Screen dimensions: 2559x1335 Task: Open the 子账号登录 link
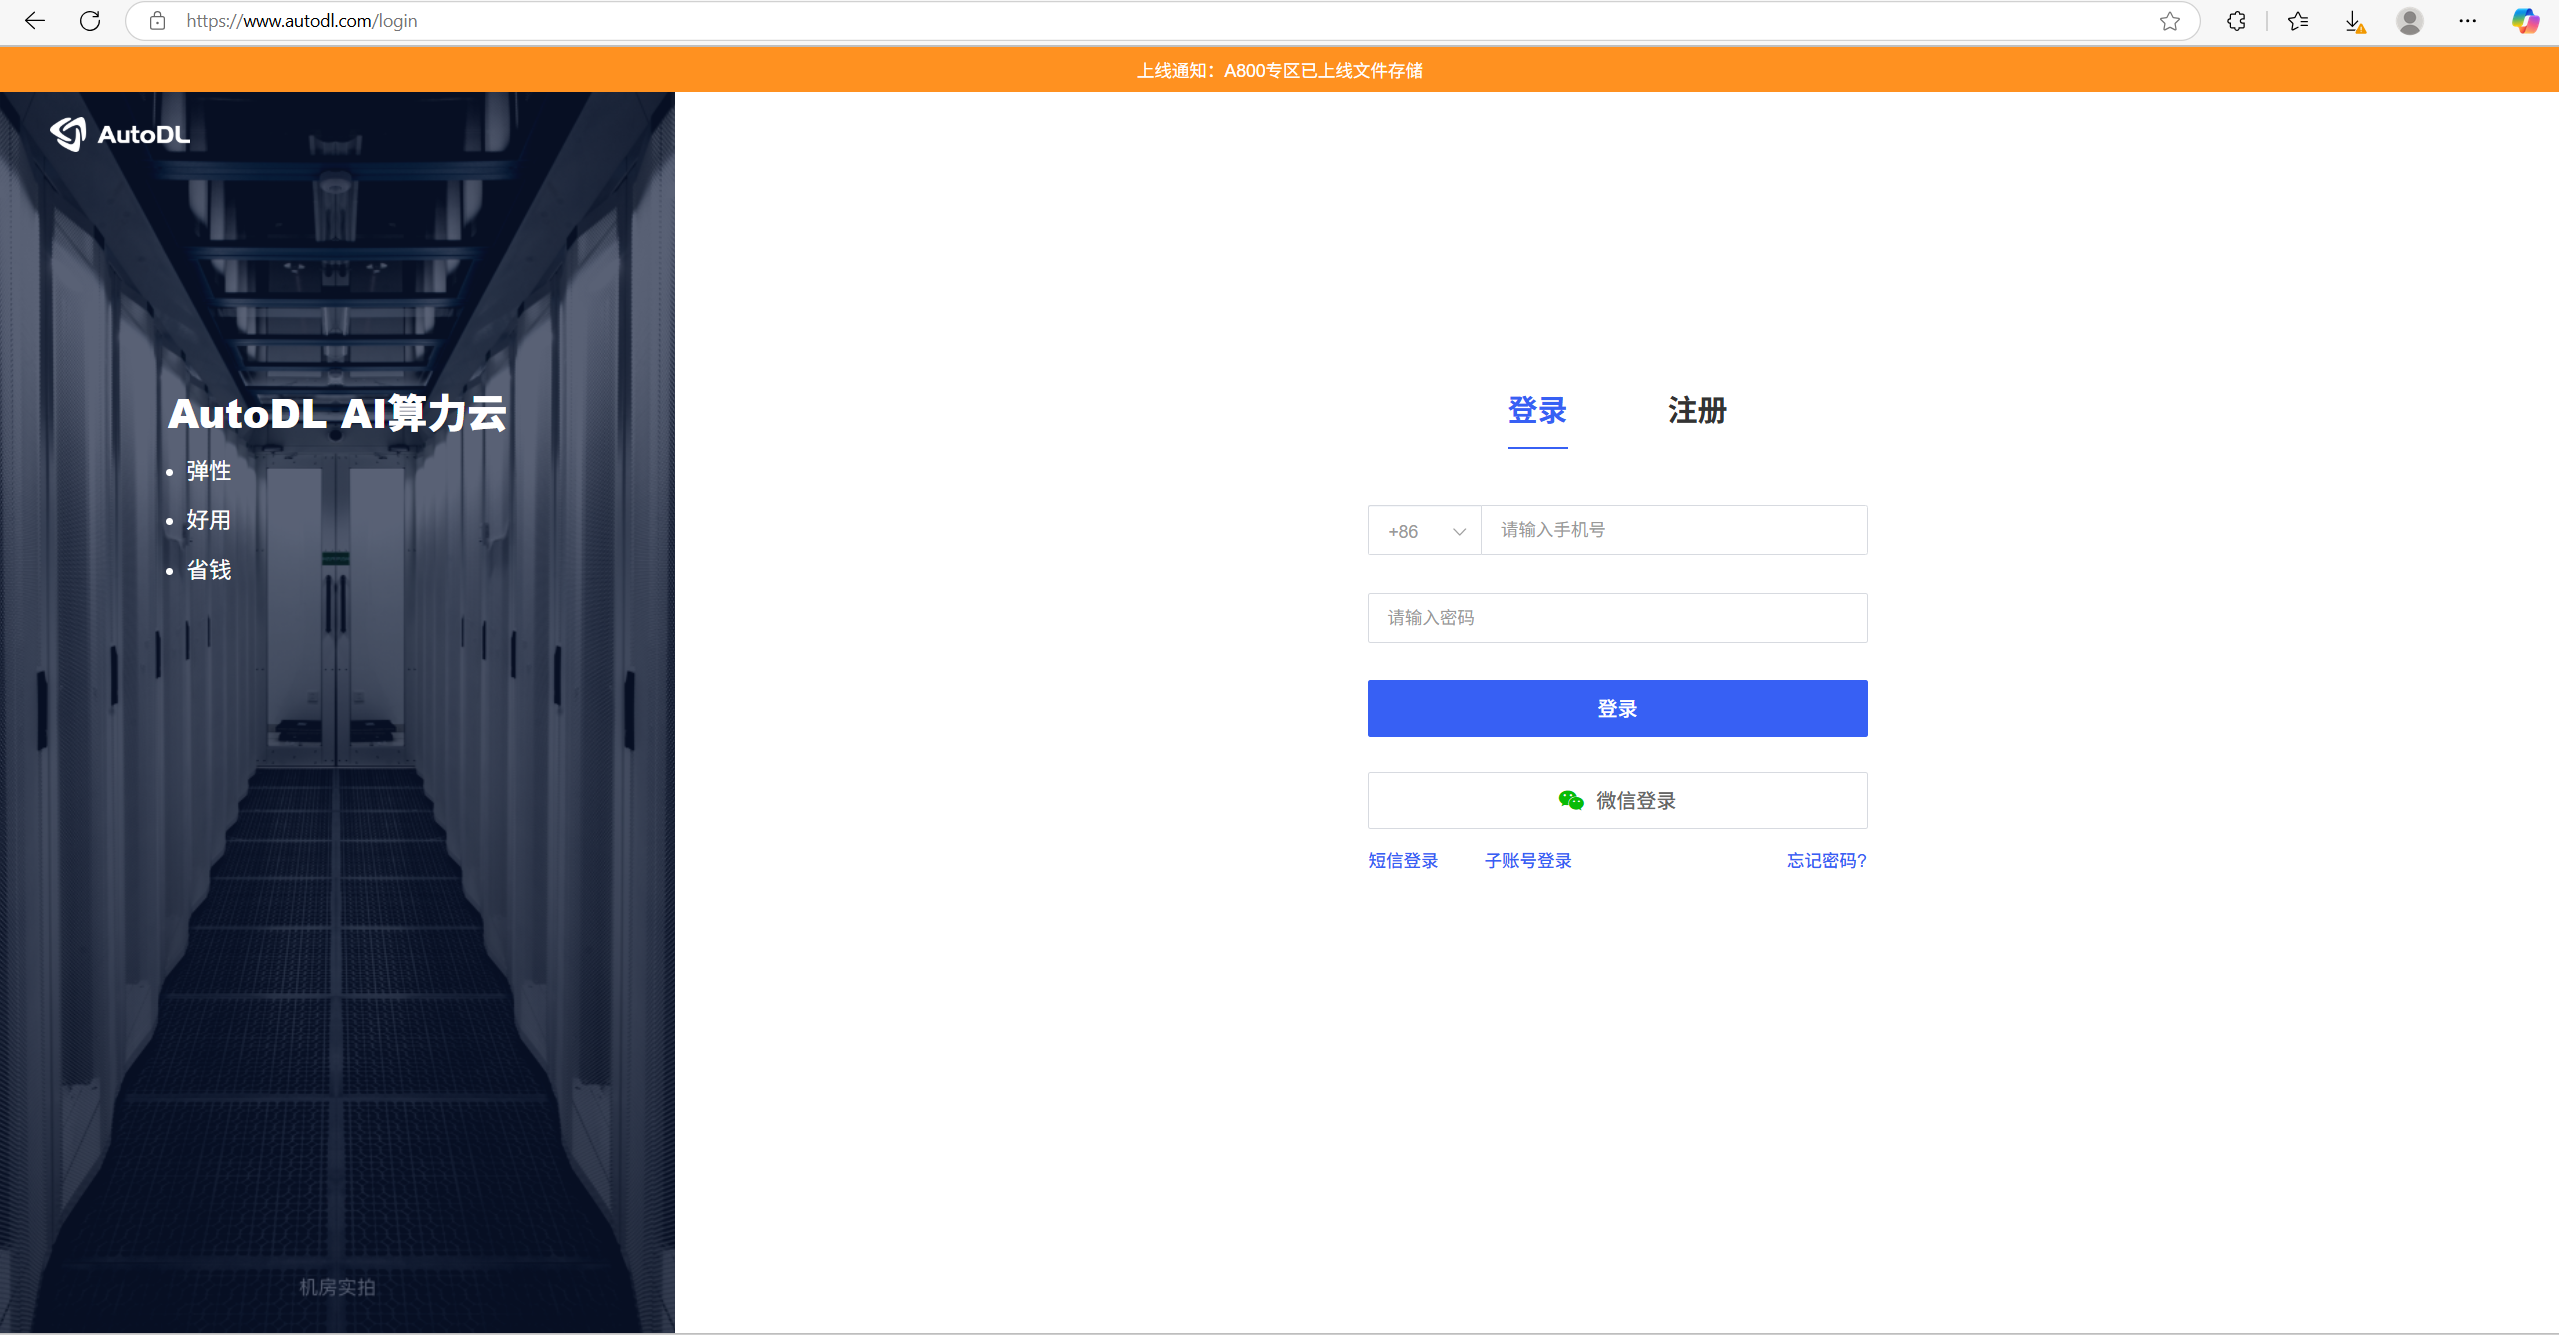click(x=1528, y=861)
